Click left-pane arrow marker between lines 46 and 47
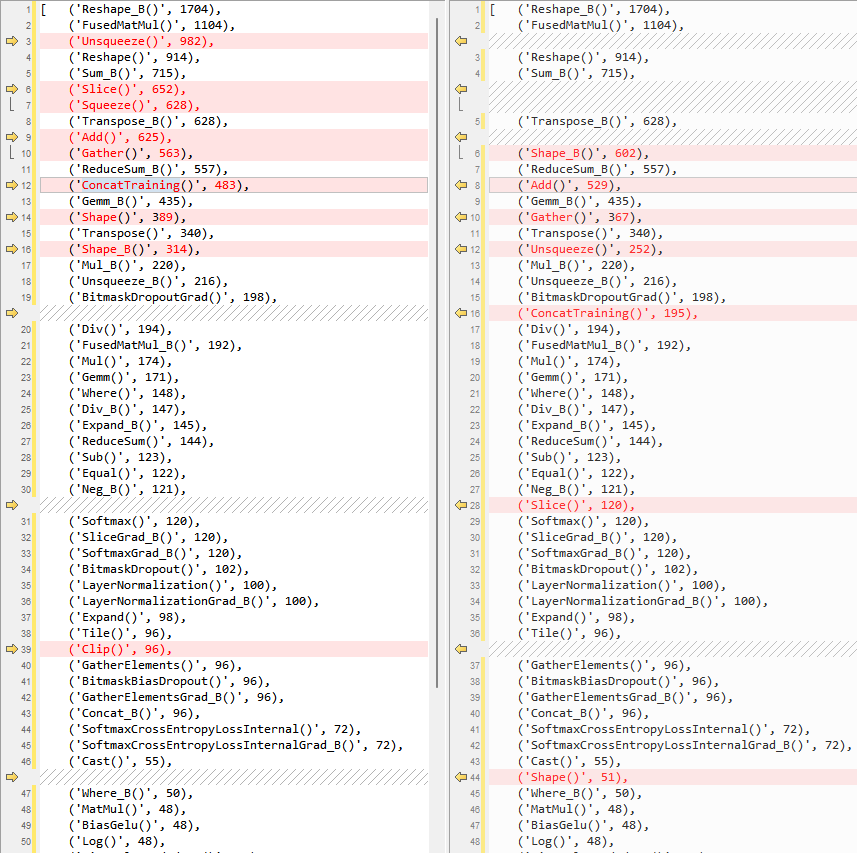The width and height of the screenshot is (857, 853). (11, 777)
